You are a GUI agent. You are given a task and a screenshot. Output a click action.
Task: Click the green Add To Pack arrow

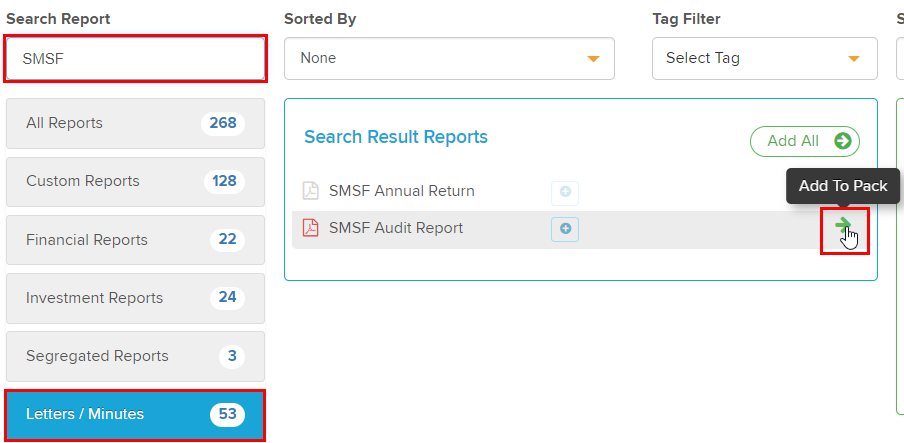click(x=844, y=226)
